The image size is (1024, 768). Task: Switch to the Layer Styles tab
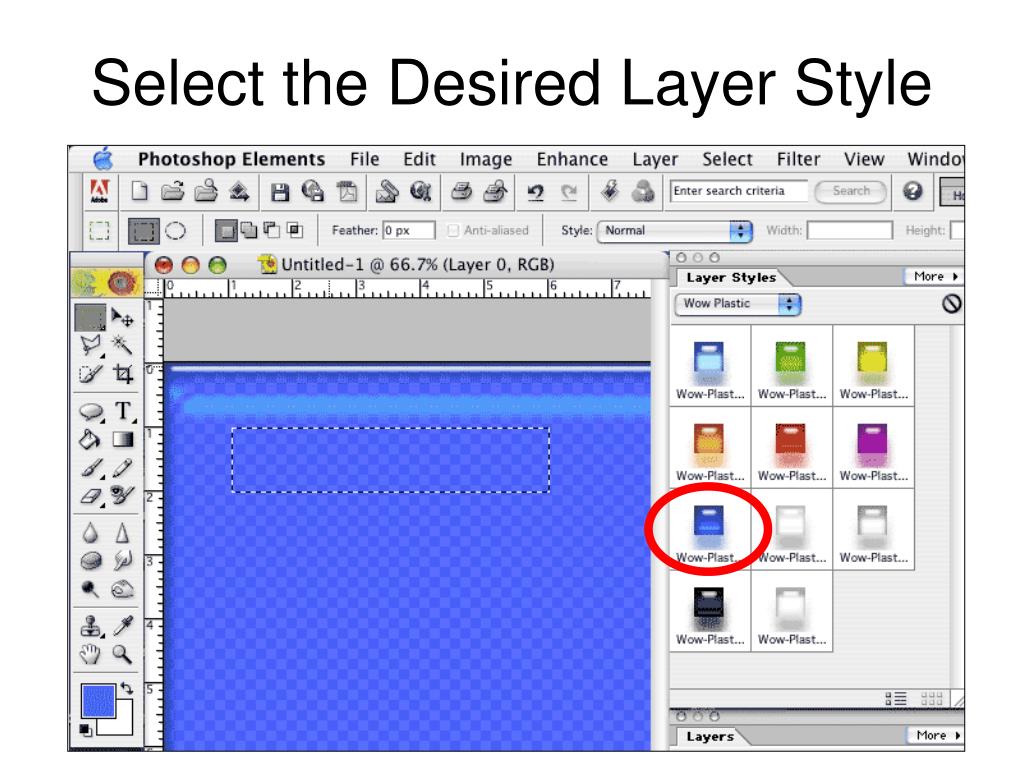click(731, 278)
